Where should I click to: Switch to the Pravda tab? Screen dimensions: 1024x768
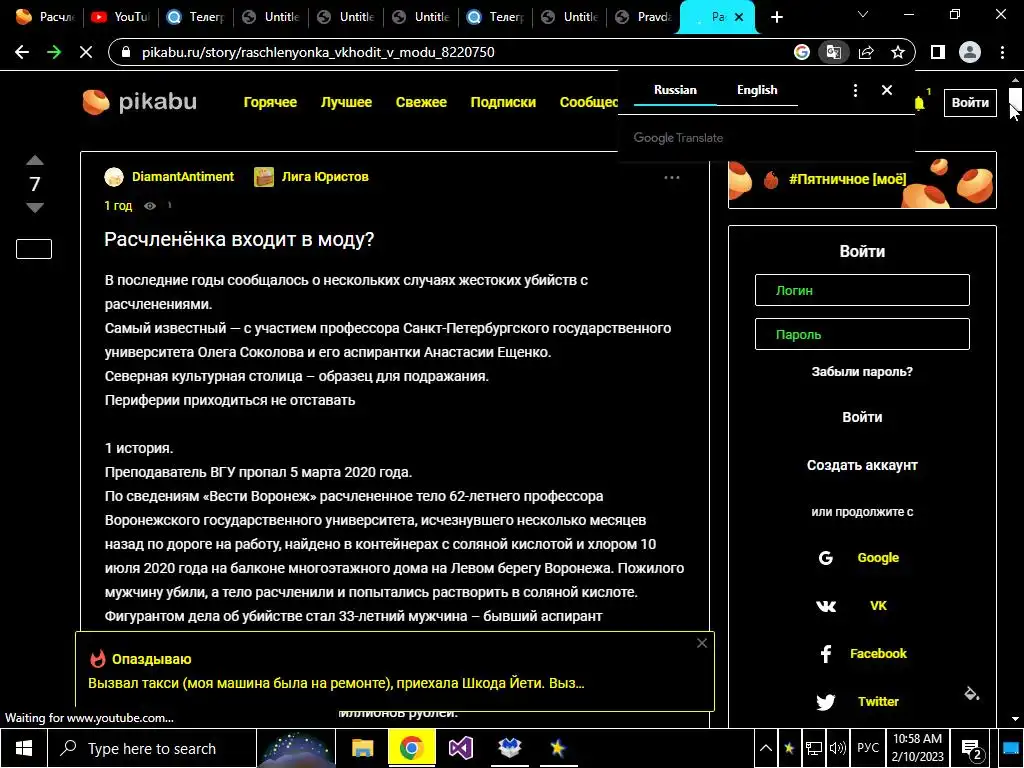point(645,17)
